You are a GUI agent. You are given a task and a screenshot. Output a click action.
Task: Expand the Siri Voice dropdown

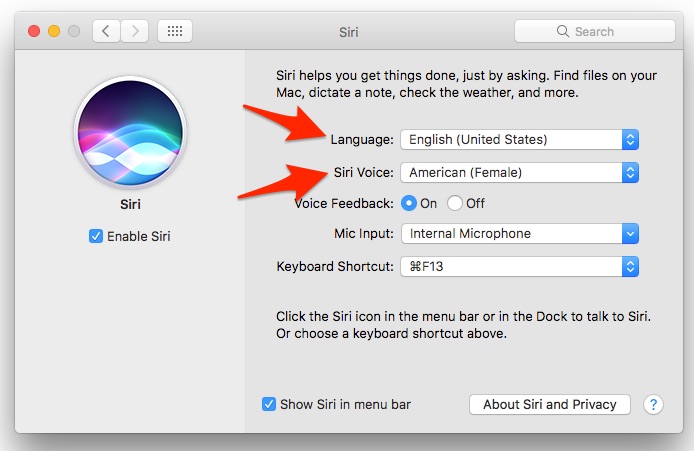pyautogui.click(x=519, y=173)
